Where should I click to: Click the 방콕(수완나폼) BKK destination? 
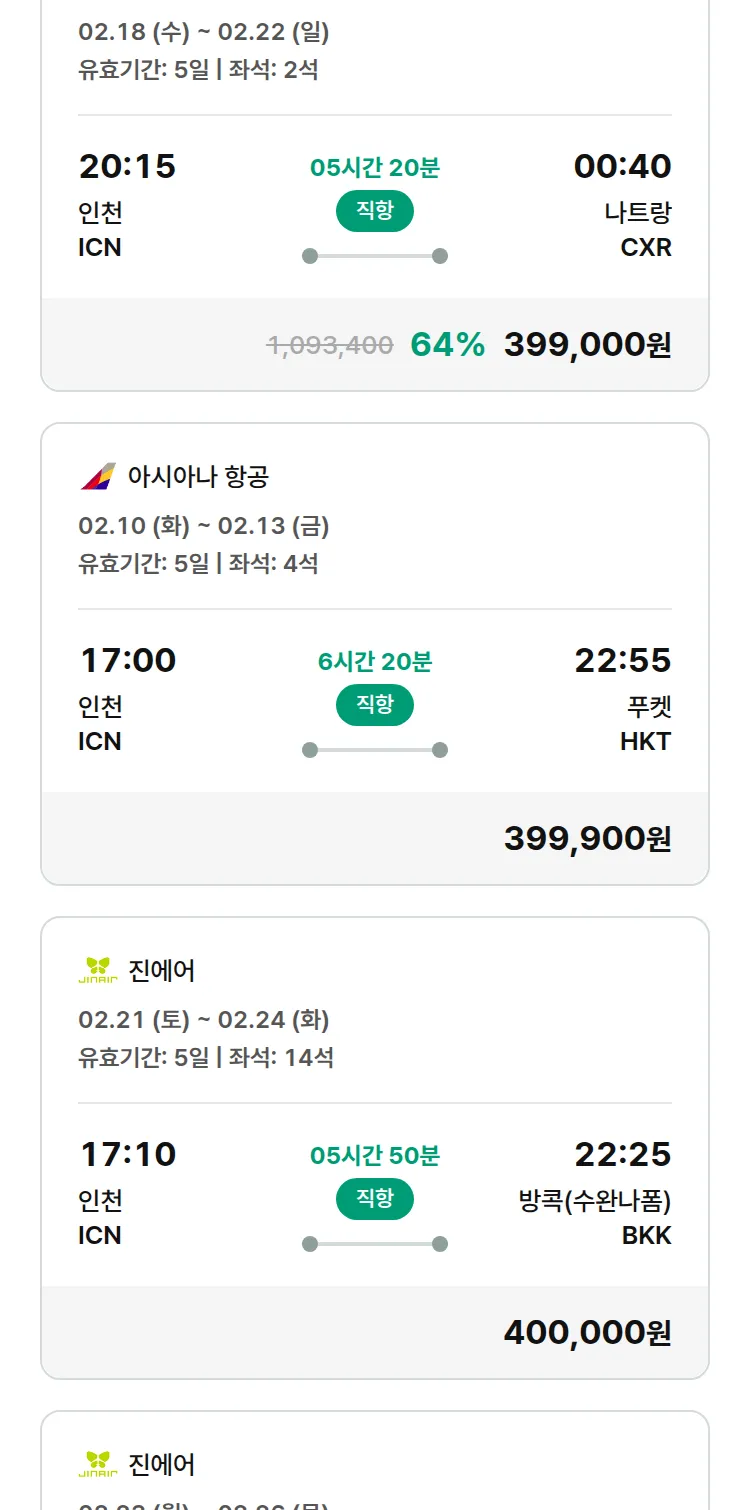595,1216
